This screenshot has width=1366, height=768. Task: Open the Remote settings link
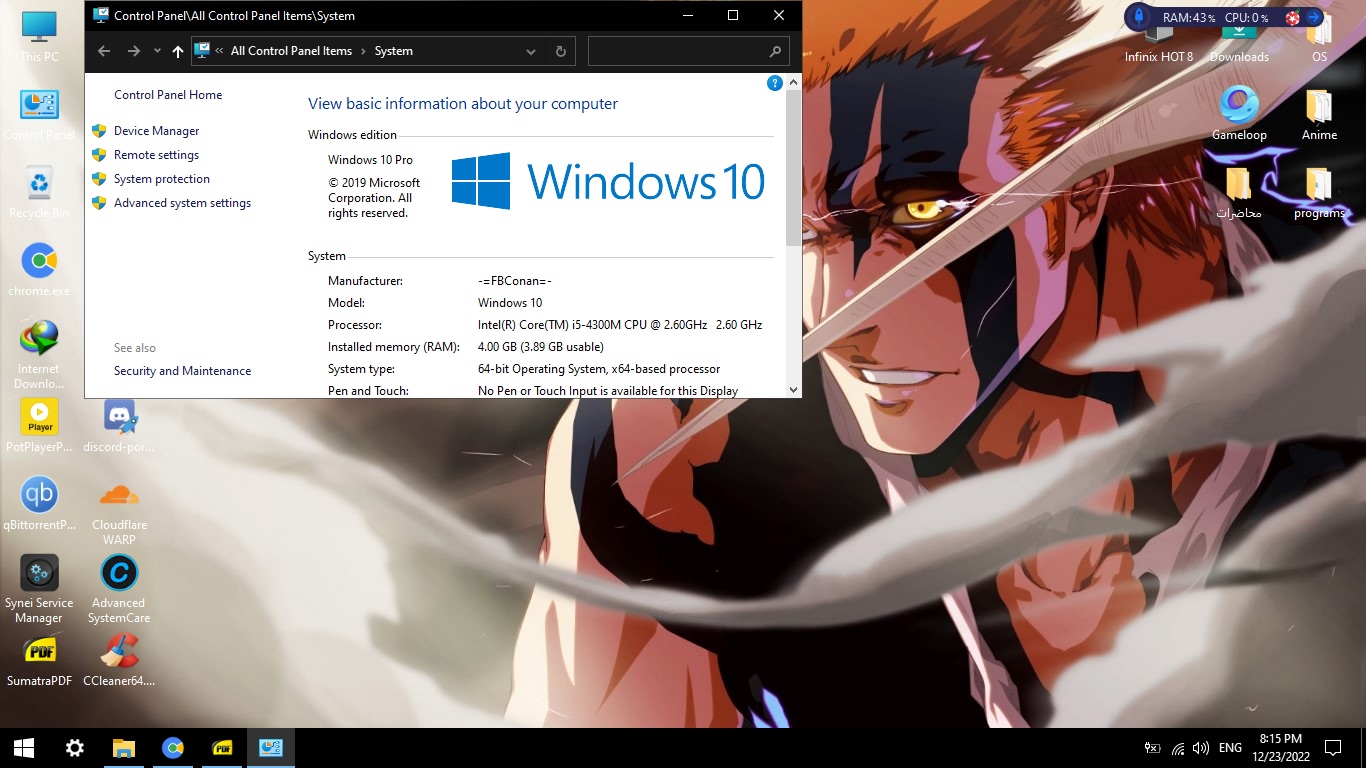coord(156,155)
